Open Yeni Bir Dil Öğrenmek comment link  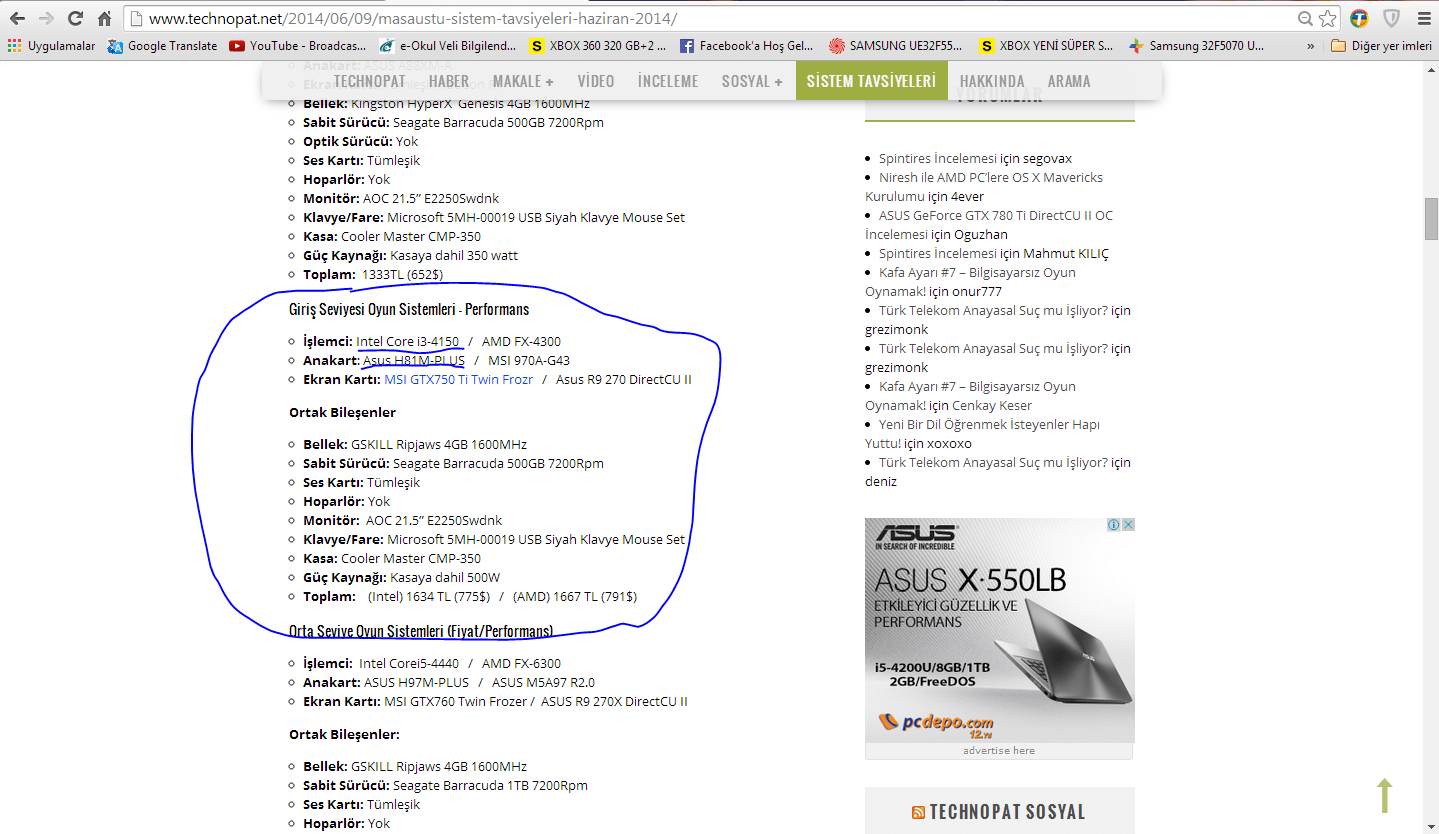pos(982,434)
